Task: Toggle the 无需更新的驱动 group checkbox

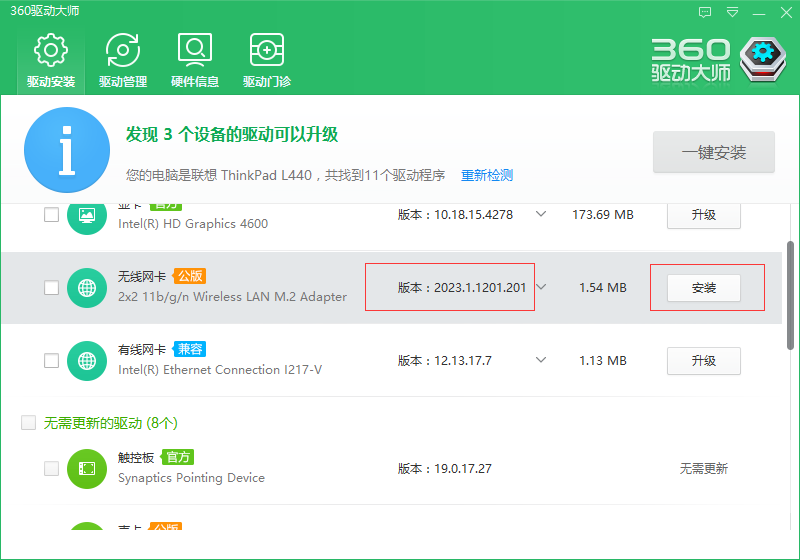Action: tap(29, 422)
